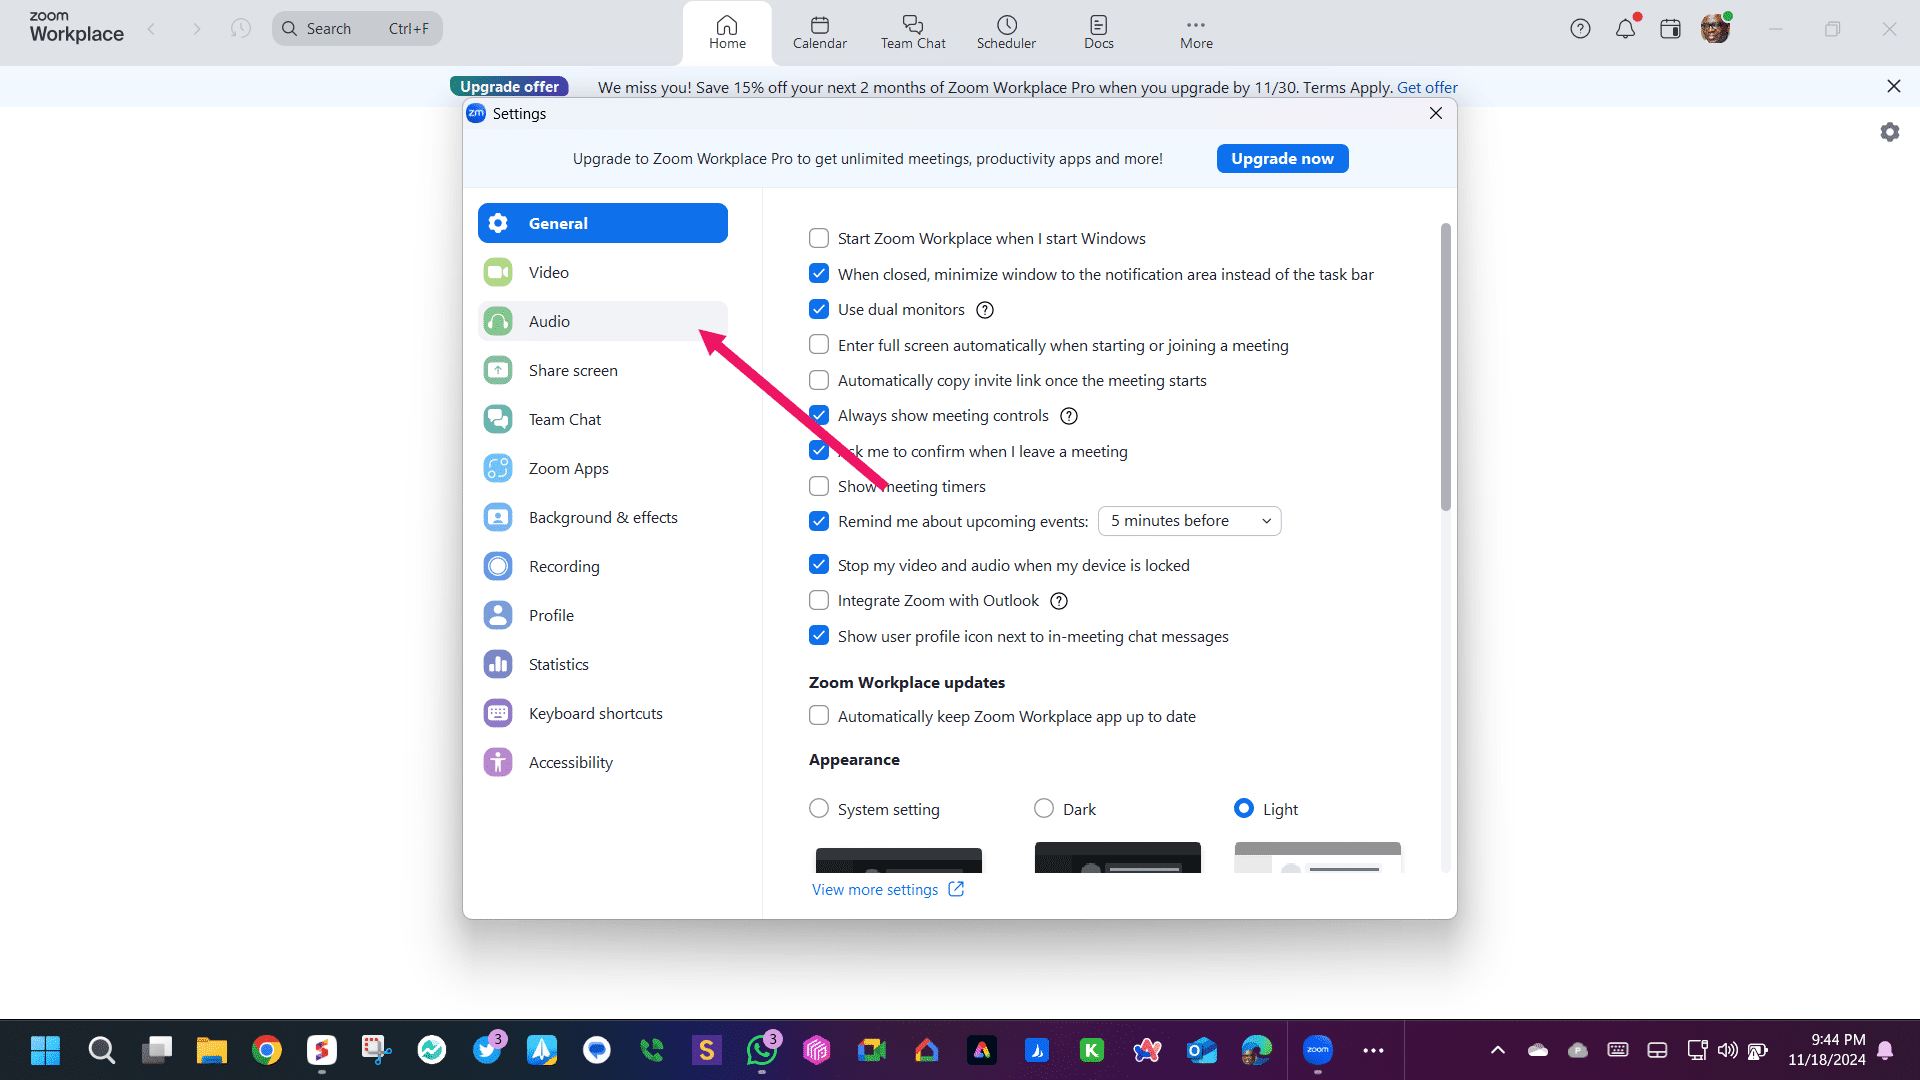
Task: Toggle the Use dual monitors checkbox
Action: (x=819, y=309)
